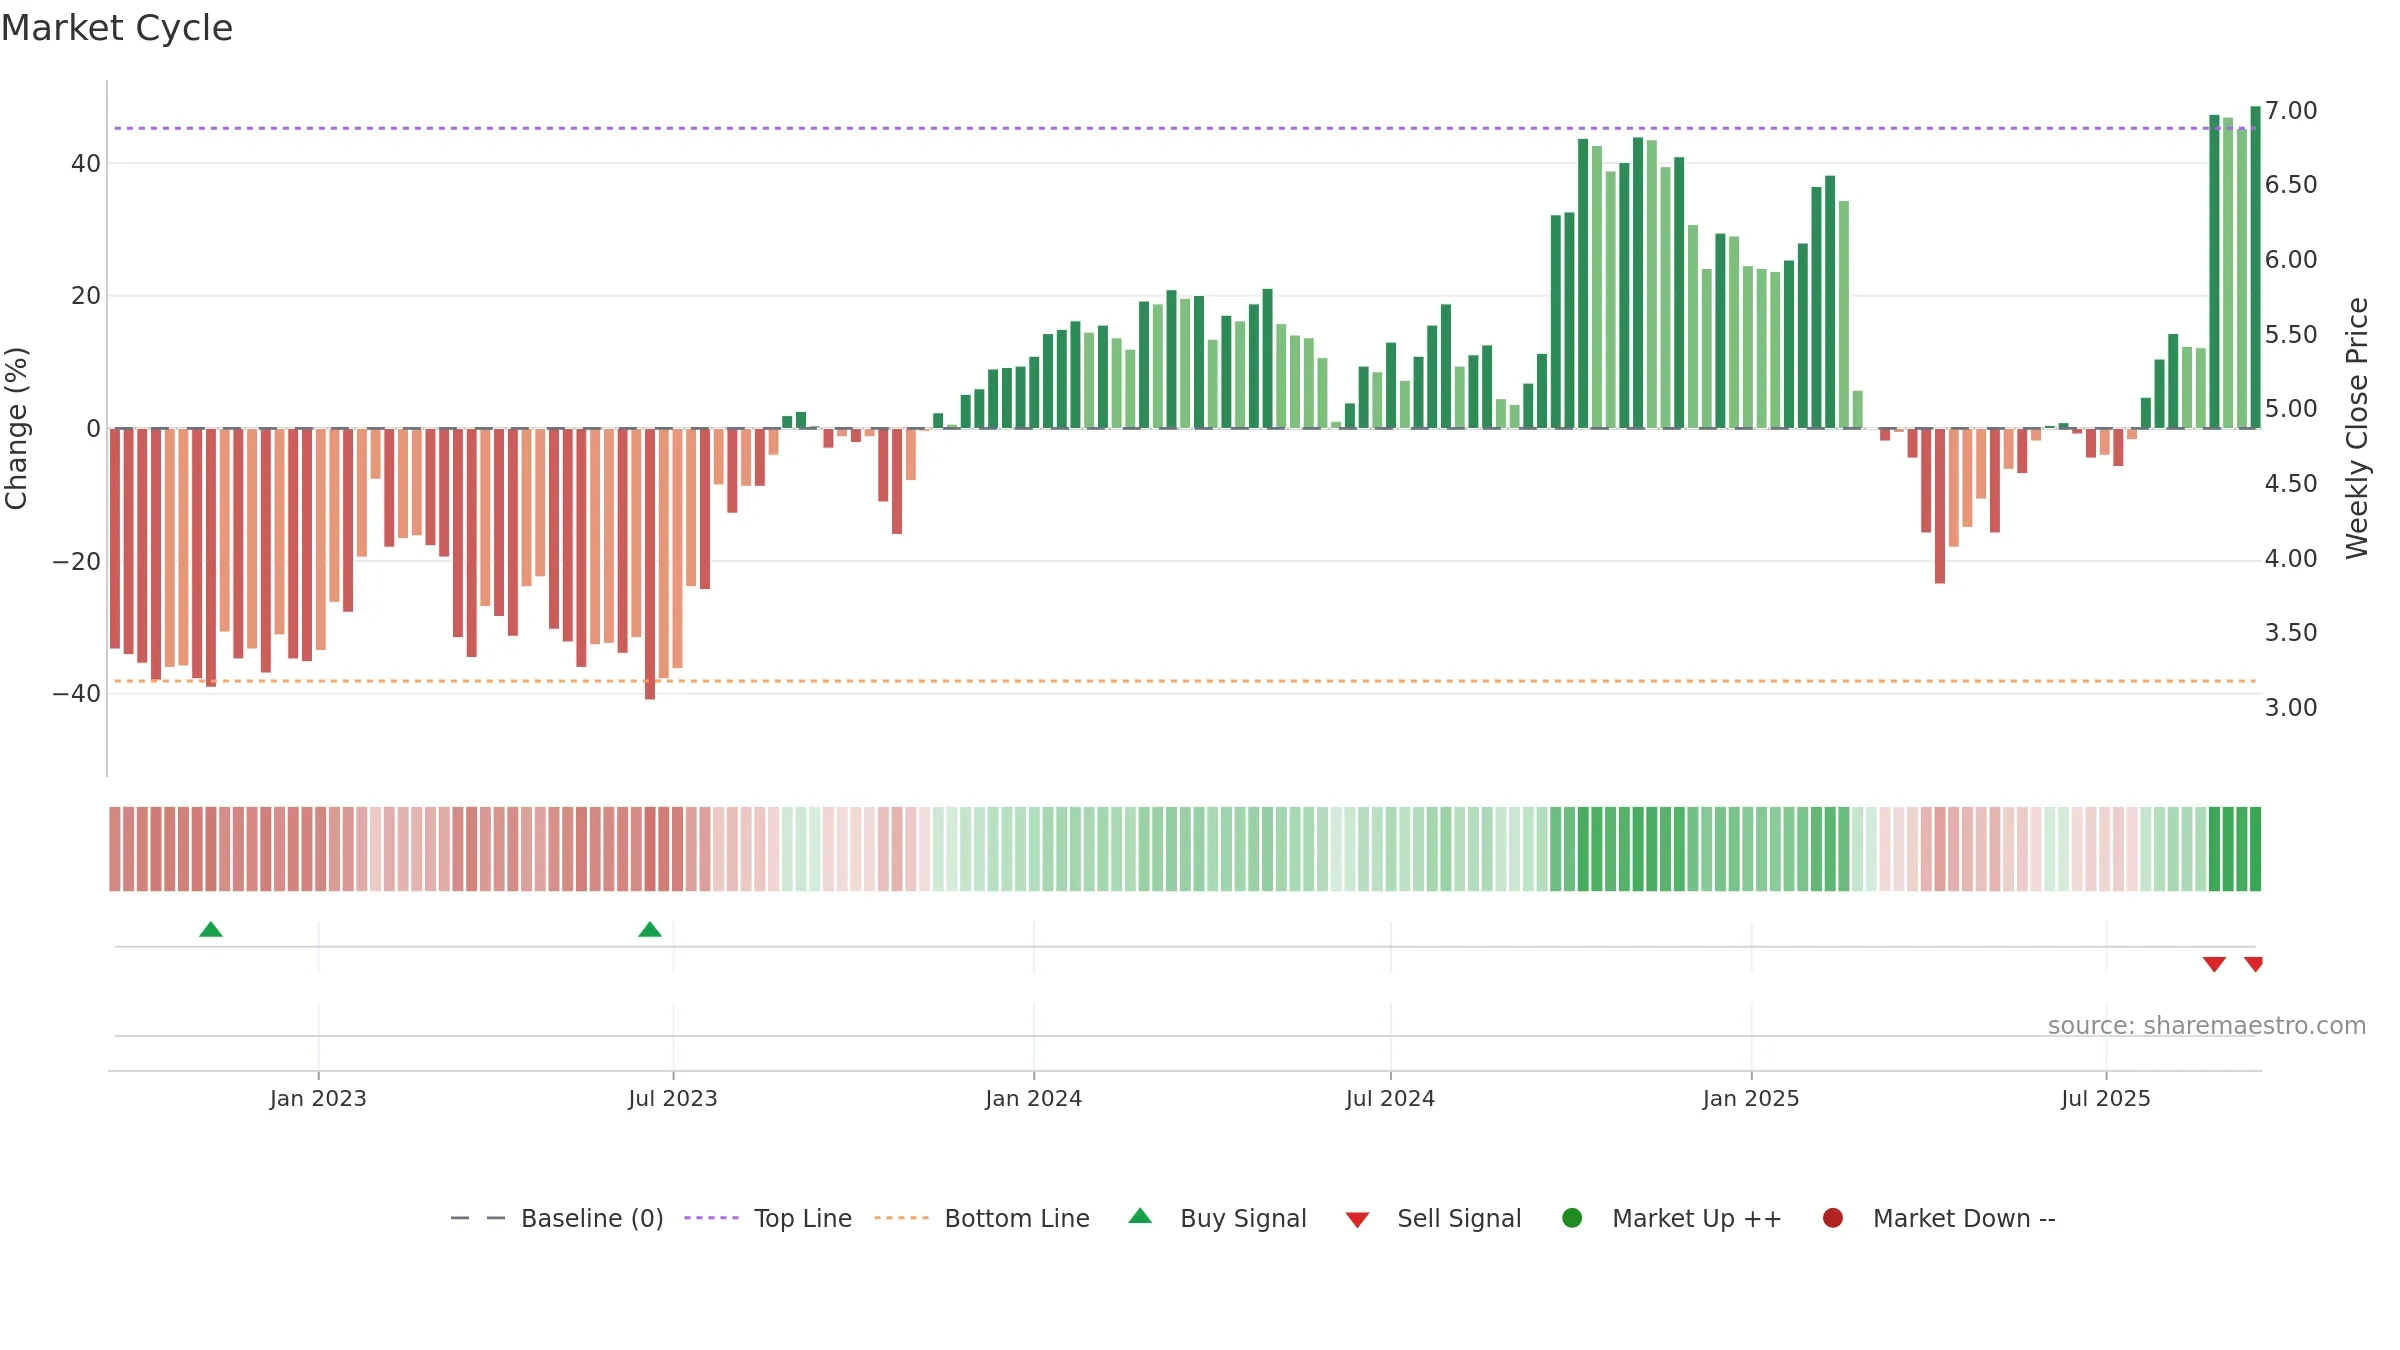Click the dark green heat strip cell at far right
The height and width of the screenshot is (1350, 2400).
tap(2255, 849)
